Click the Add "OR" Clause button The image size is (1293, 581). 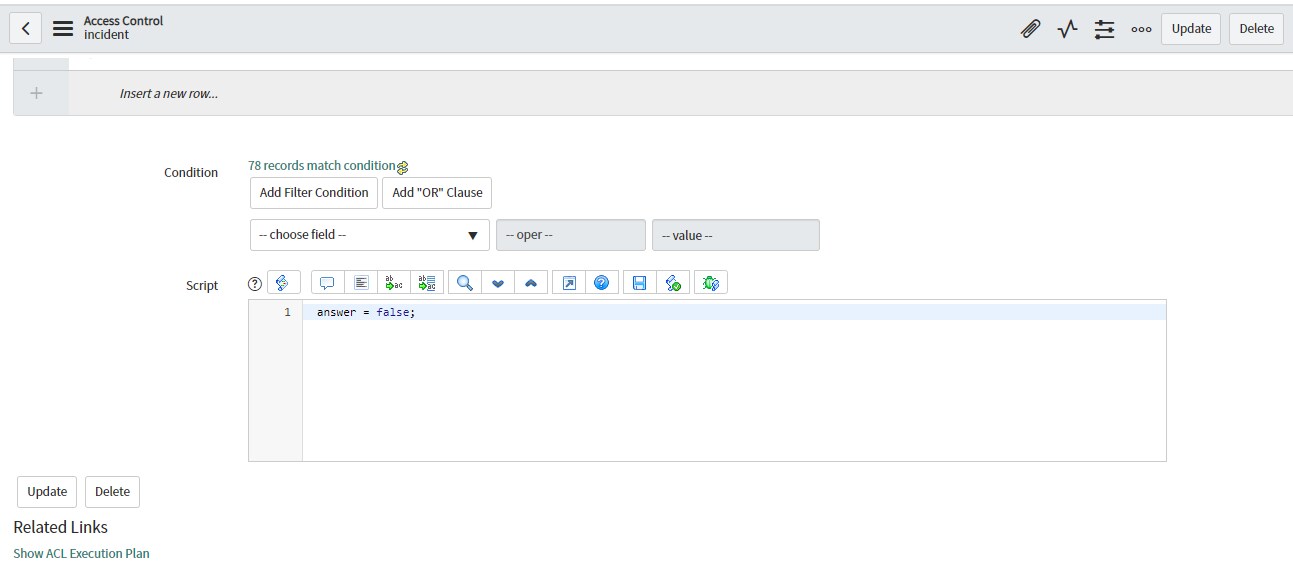point(437,193)
